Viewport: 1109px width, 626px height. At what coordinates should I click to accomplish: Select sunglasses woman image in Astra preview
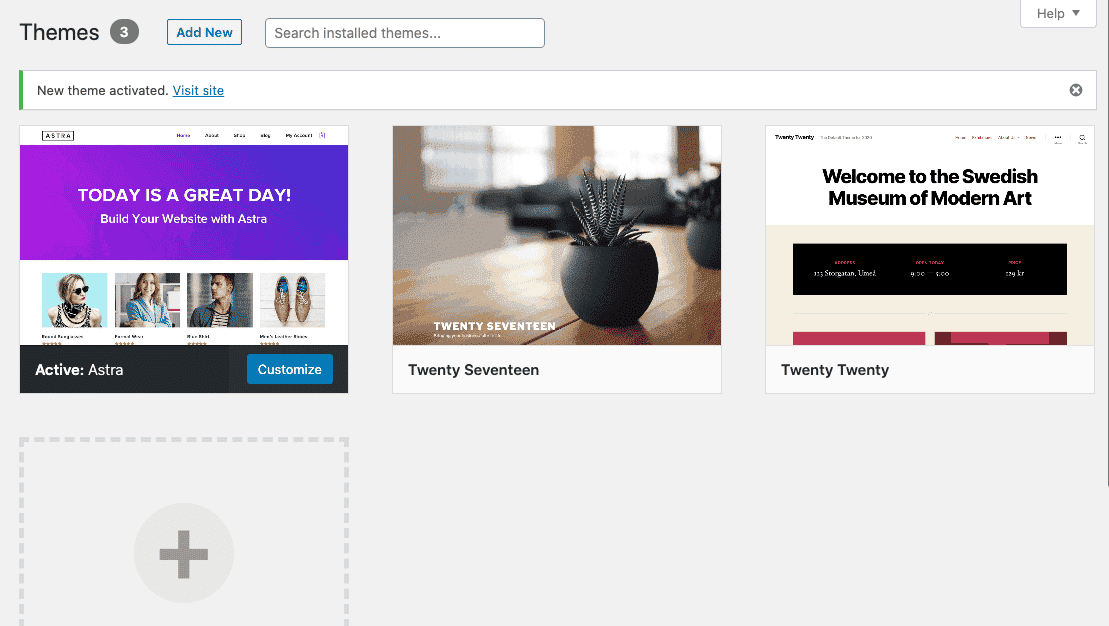coord(74,300)
